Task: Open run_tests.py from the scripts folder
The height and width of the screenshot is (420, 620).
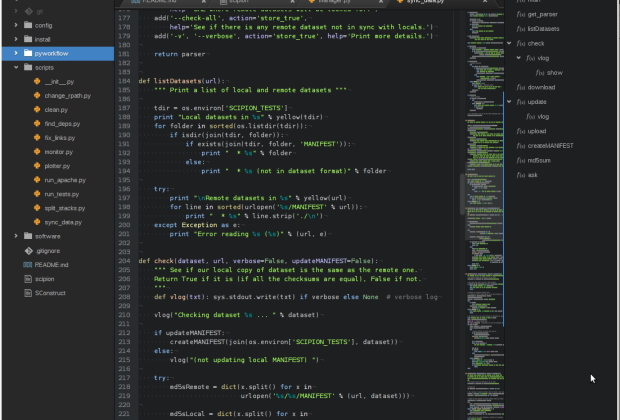Action: [x=62, y=194]
